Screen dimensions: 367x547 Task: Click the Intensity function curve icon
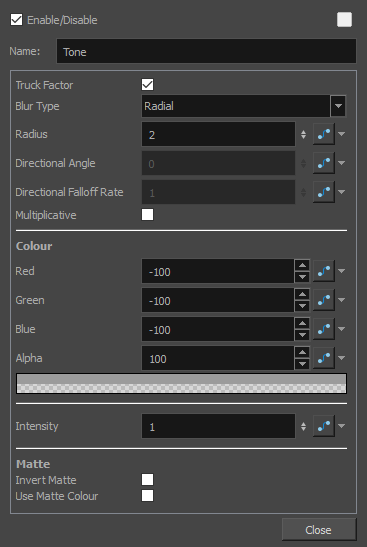tap(324, 426)
